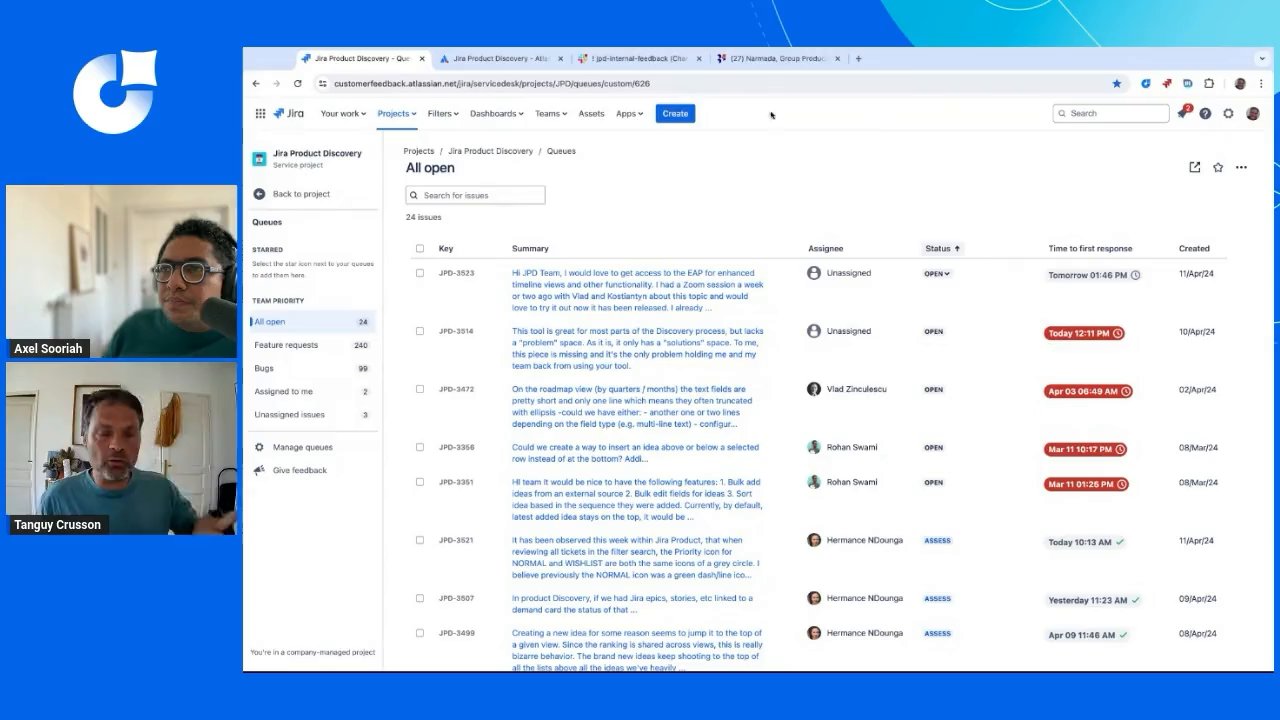Check the box for JPD-3507
The image size is (1280, 720).
(x=419, y=598)
